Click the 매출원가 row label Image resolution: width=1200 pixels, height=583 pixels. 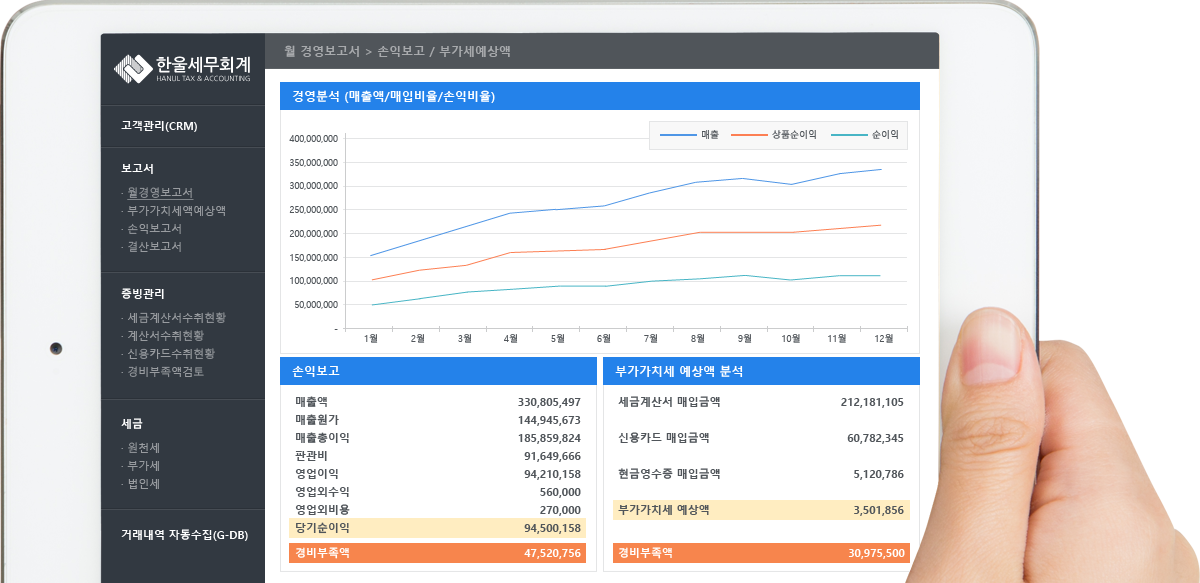click(x=317, y=420)
